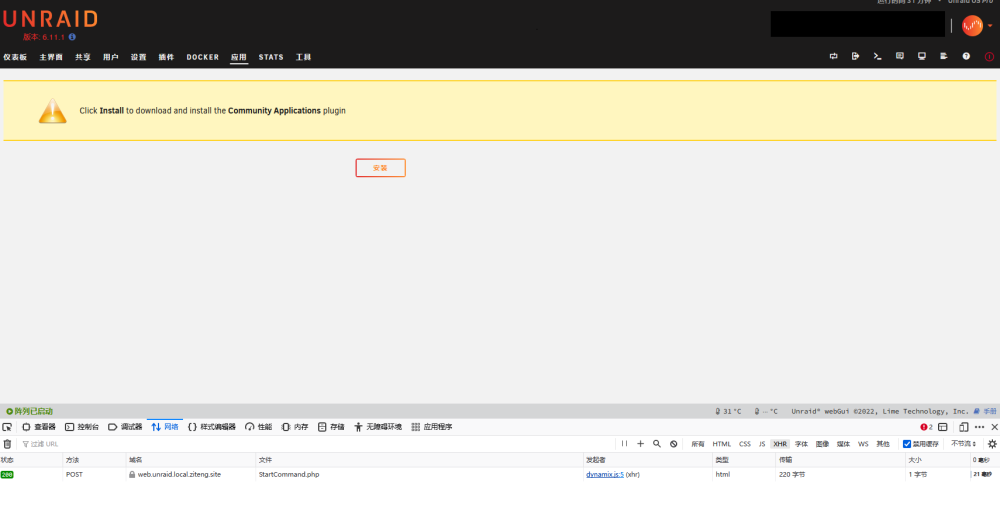Screen dimensions: 1000x520
Task: Open the 不节流 throttling dropdown
Action: (964, 444)
